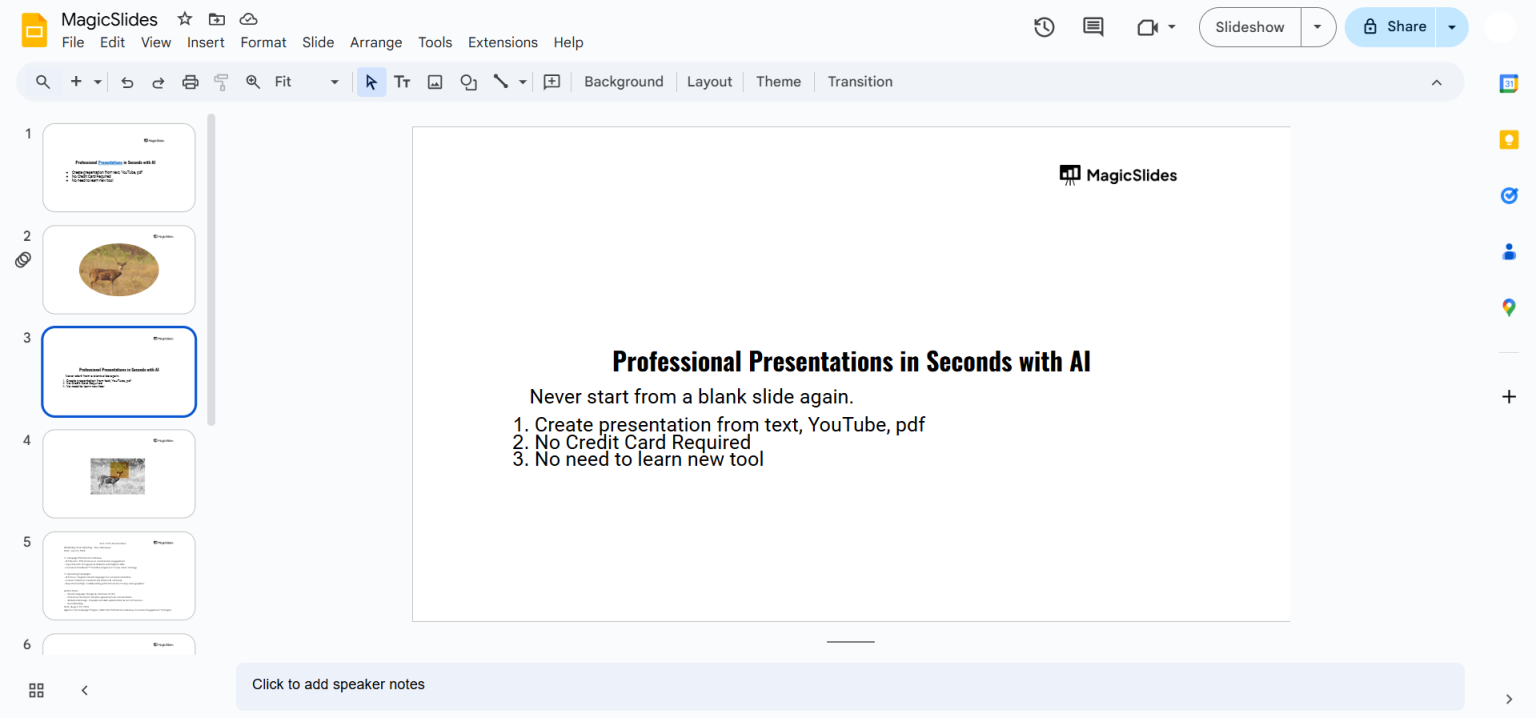The height and width of the screenshot is (718, 1536).
Task: Insert a text box
Action: (x=402, y=82)
